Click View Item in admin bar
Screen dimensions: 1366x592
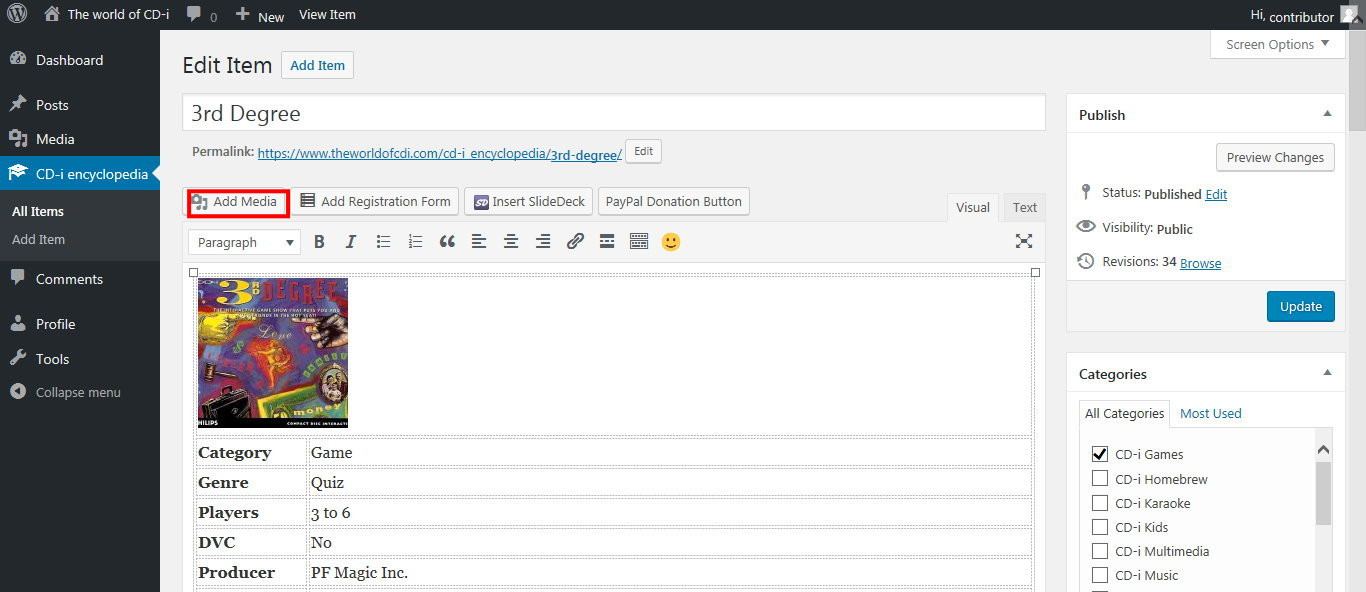tap(327, 14)
